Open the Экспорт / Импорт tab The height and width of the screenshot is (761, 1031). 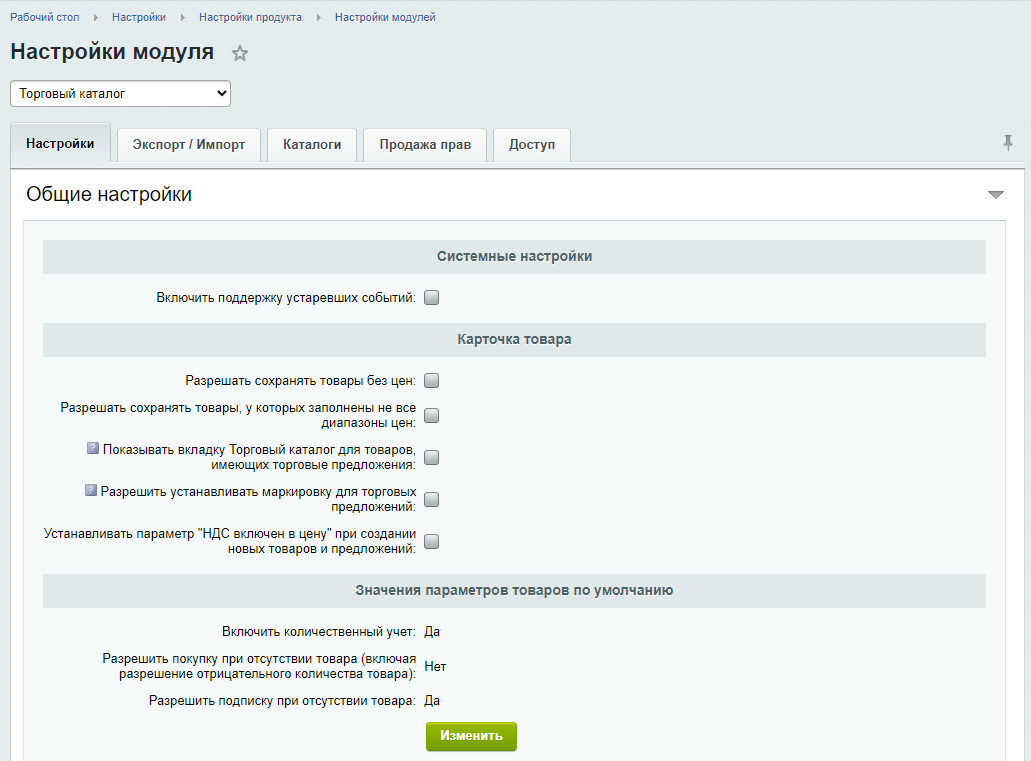189,145
